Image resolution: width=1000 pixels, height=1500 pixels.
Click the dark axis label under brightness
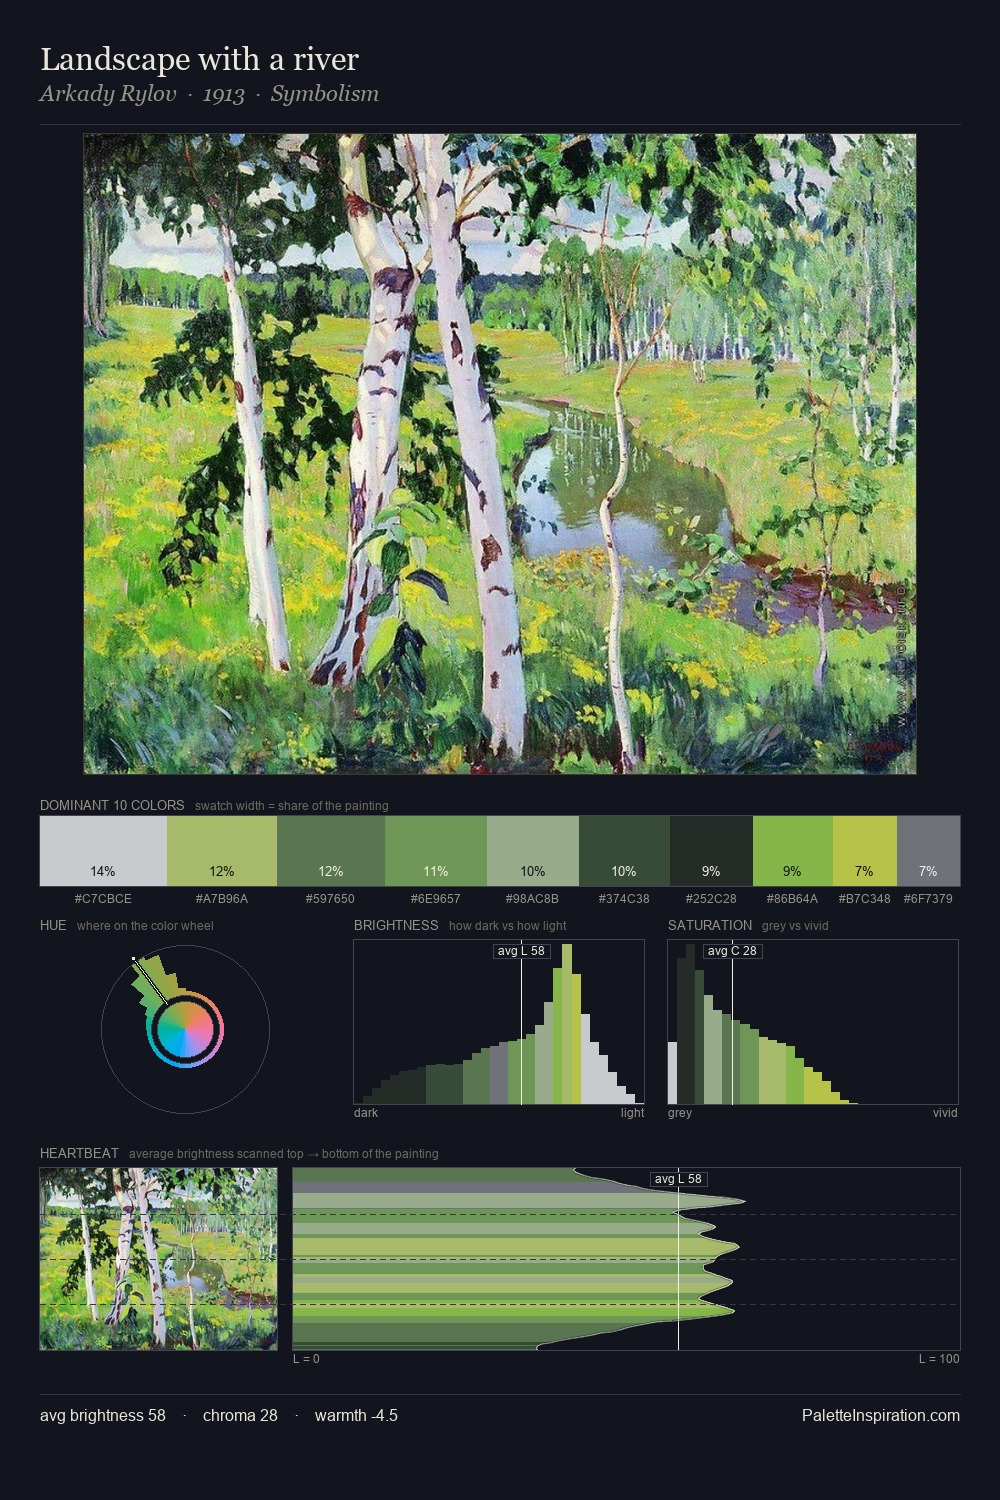click(366, 1113)
